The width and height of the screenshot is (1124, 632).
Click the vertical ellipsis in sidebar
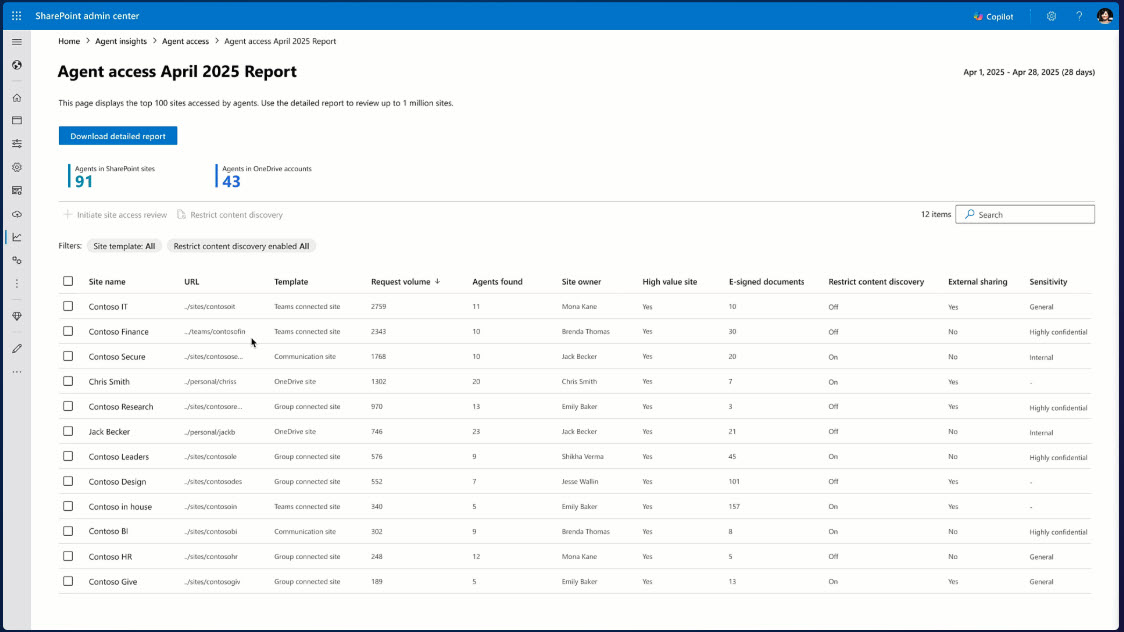[16, 284]
